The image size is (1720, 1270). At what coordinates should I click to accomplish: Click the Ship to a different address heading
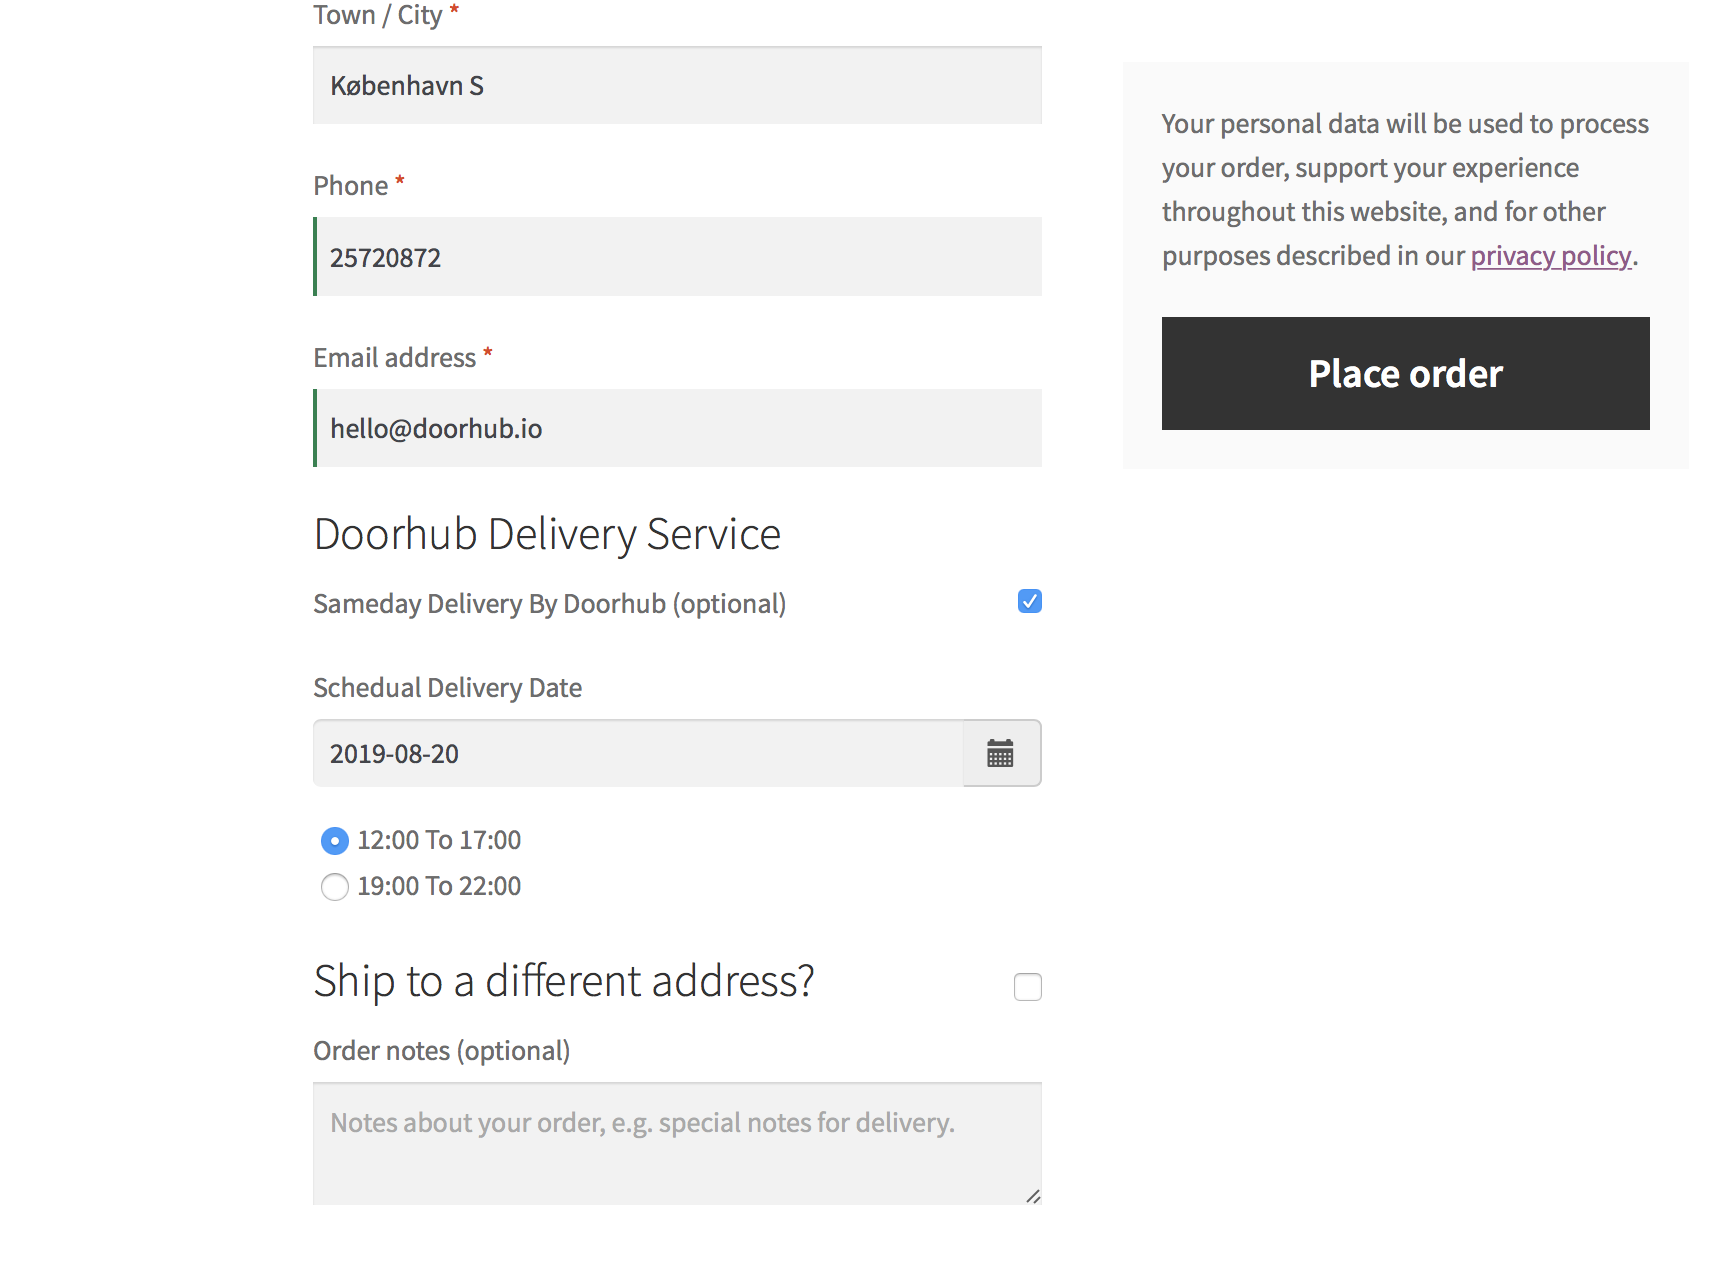pyautogui.click(x=564, y=981)
